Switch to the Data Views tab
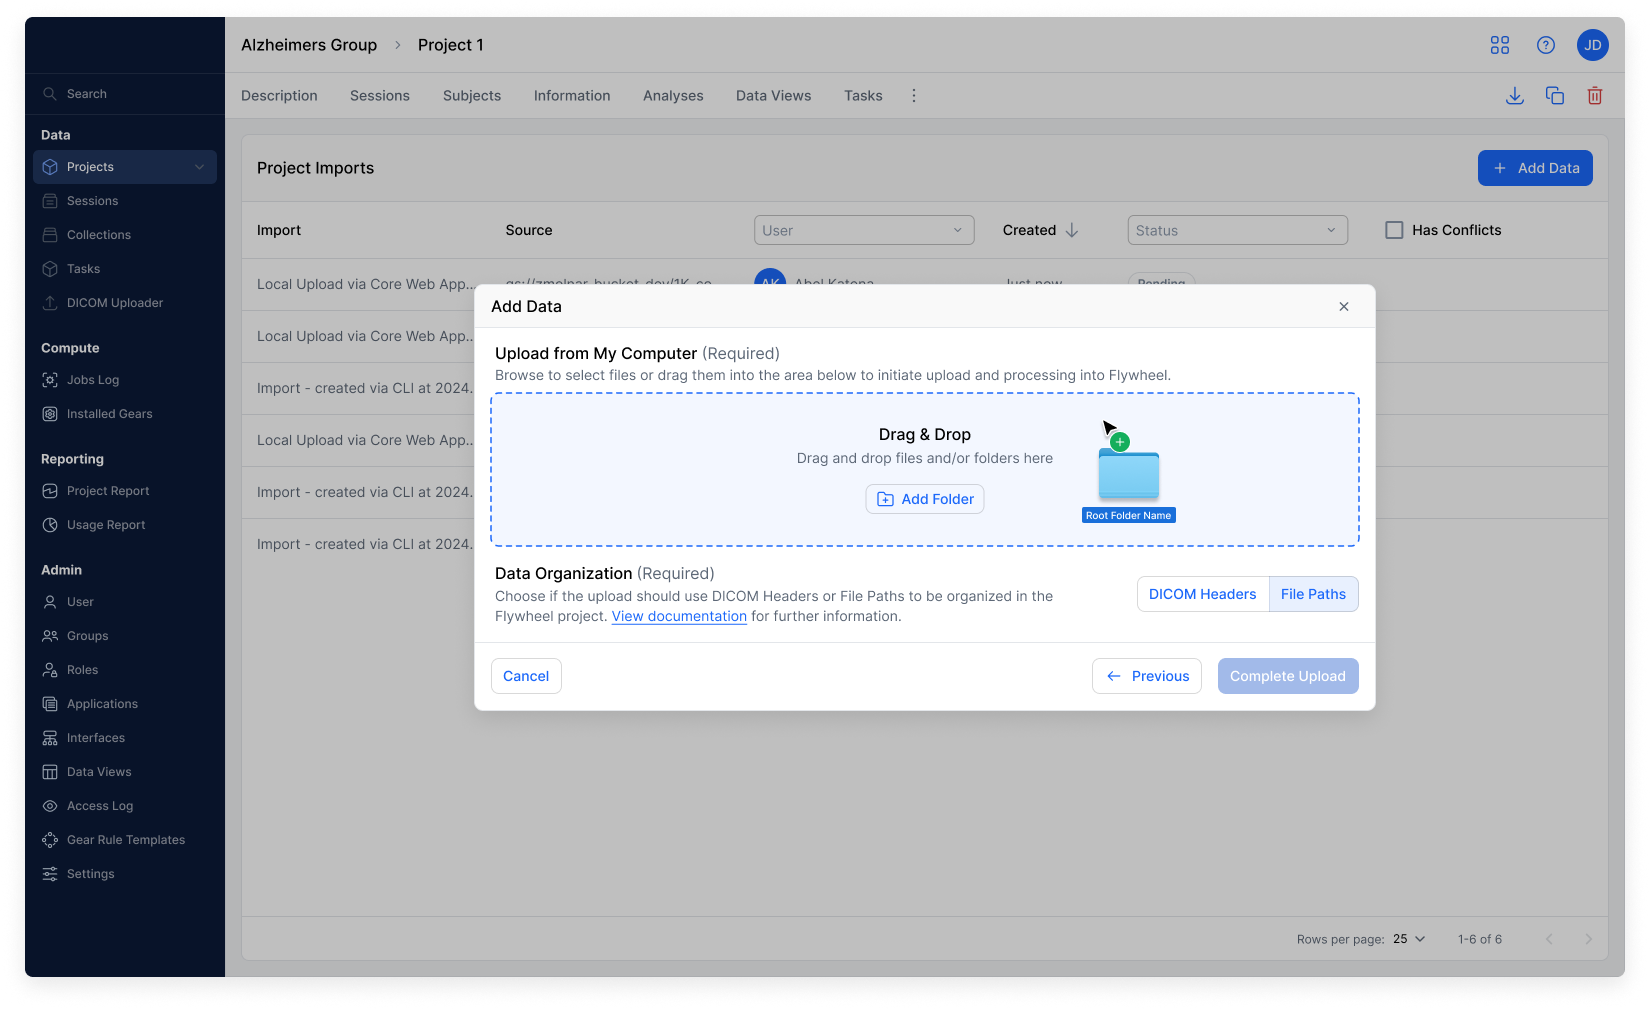This screenshot has height=1010, width=1650. 774,96
